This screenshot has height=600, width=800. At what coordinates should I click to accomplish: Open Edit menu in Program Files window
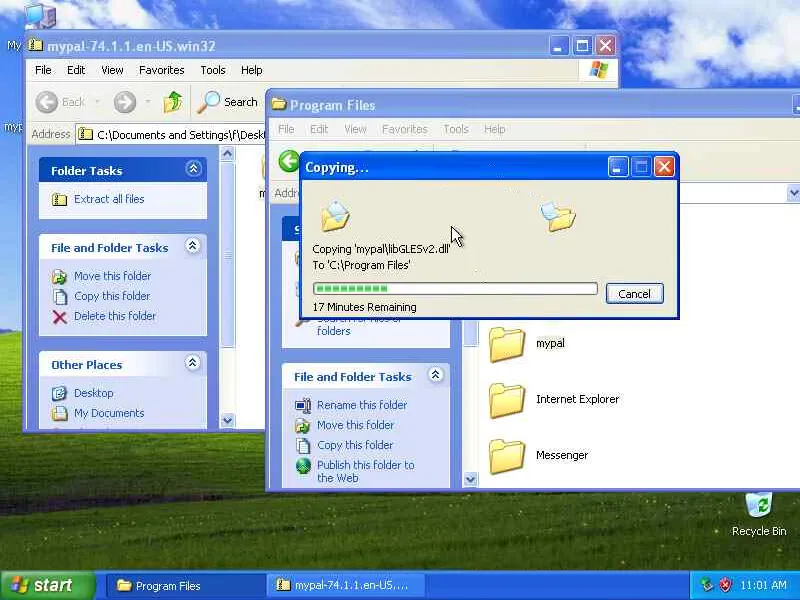point(319,129)
